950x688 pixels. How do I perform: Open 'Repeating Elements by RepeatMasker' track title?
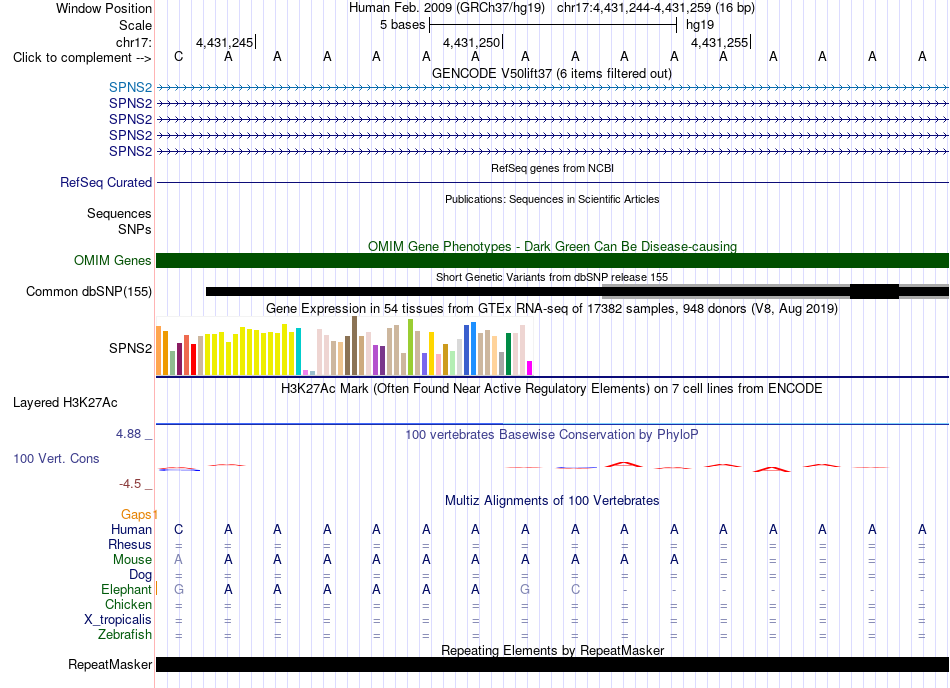tap(552, 650)
